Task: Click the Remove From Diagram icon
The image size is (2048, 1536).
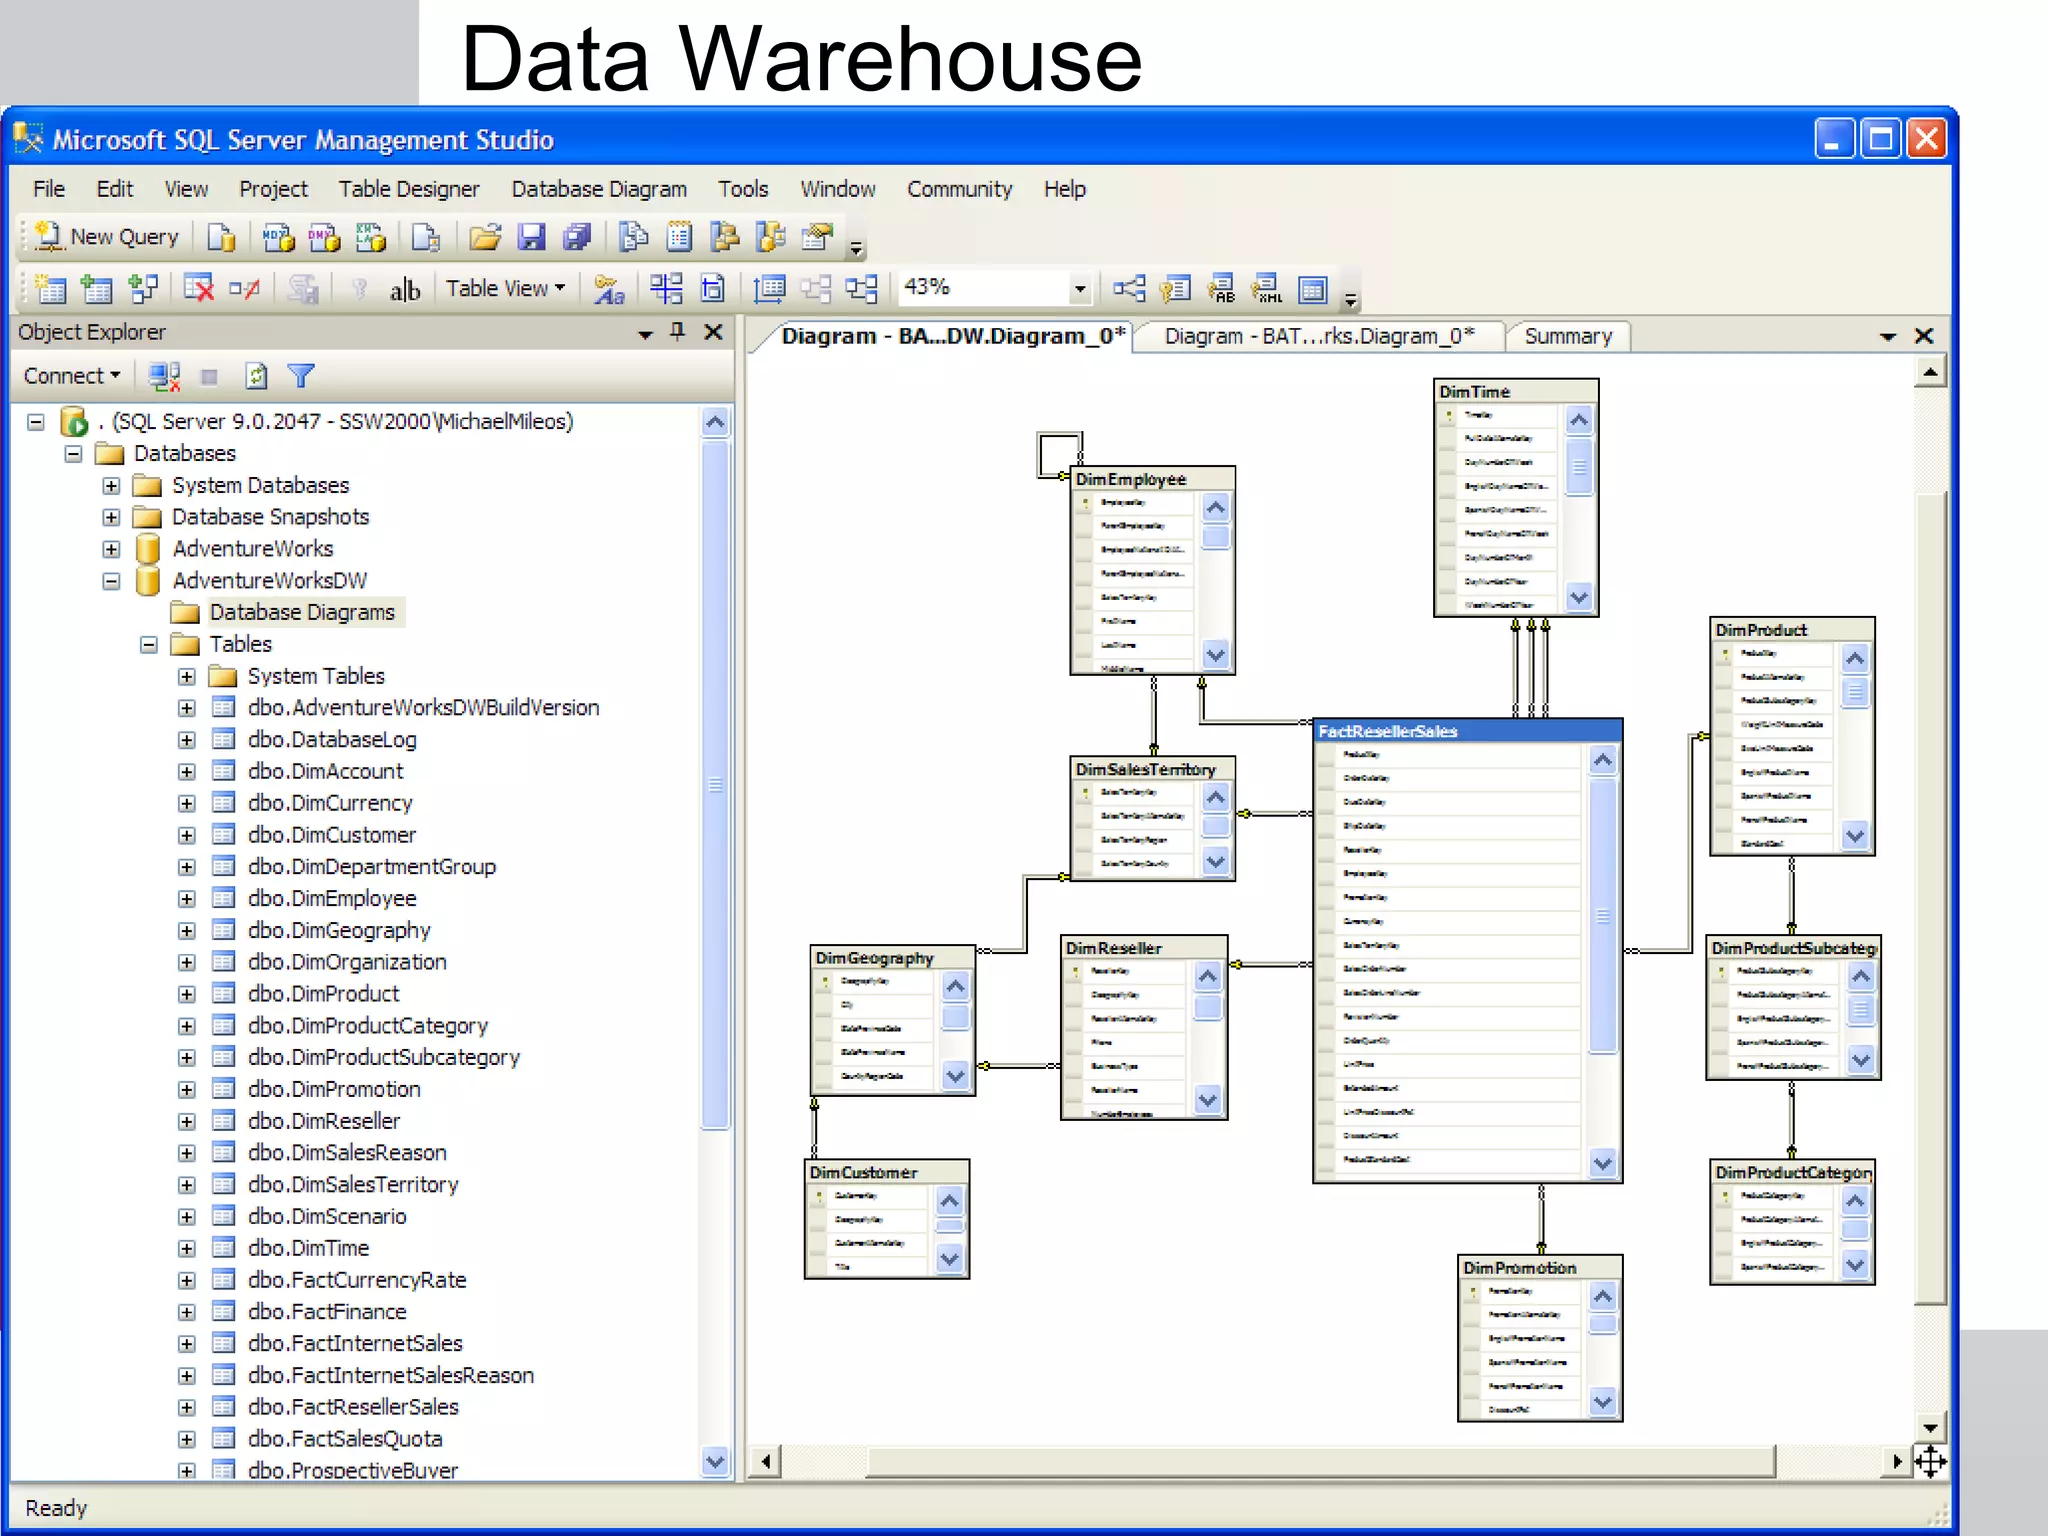Action: coord(244,289)
